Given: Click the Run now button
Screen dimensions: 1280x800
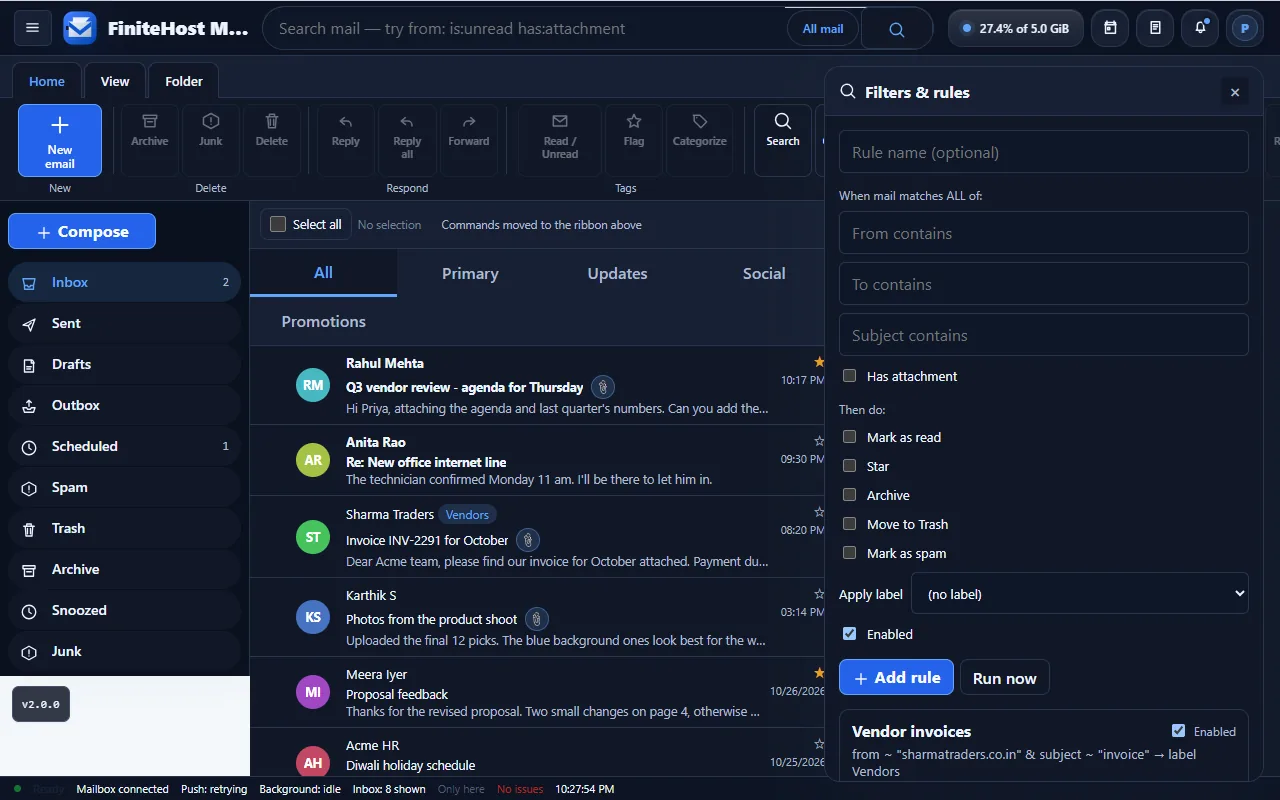Looking at the screenshot, I should point(1004,678).
